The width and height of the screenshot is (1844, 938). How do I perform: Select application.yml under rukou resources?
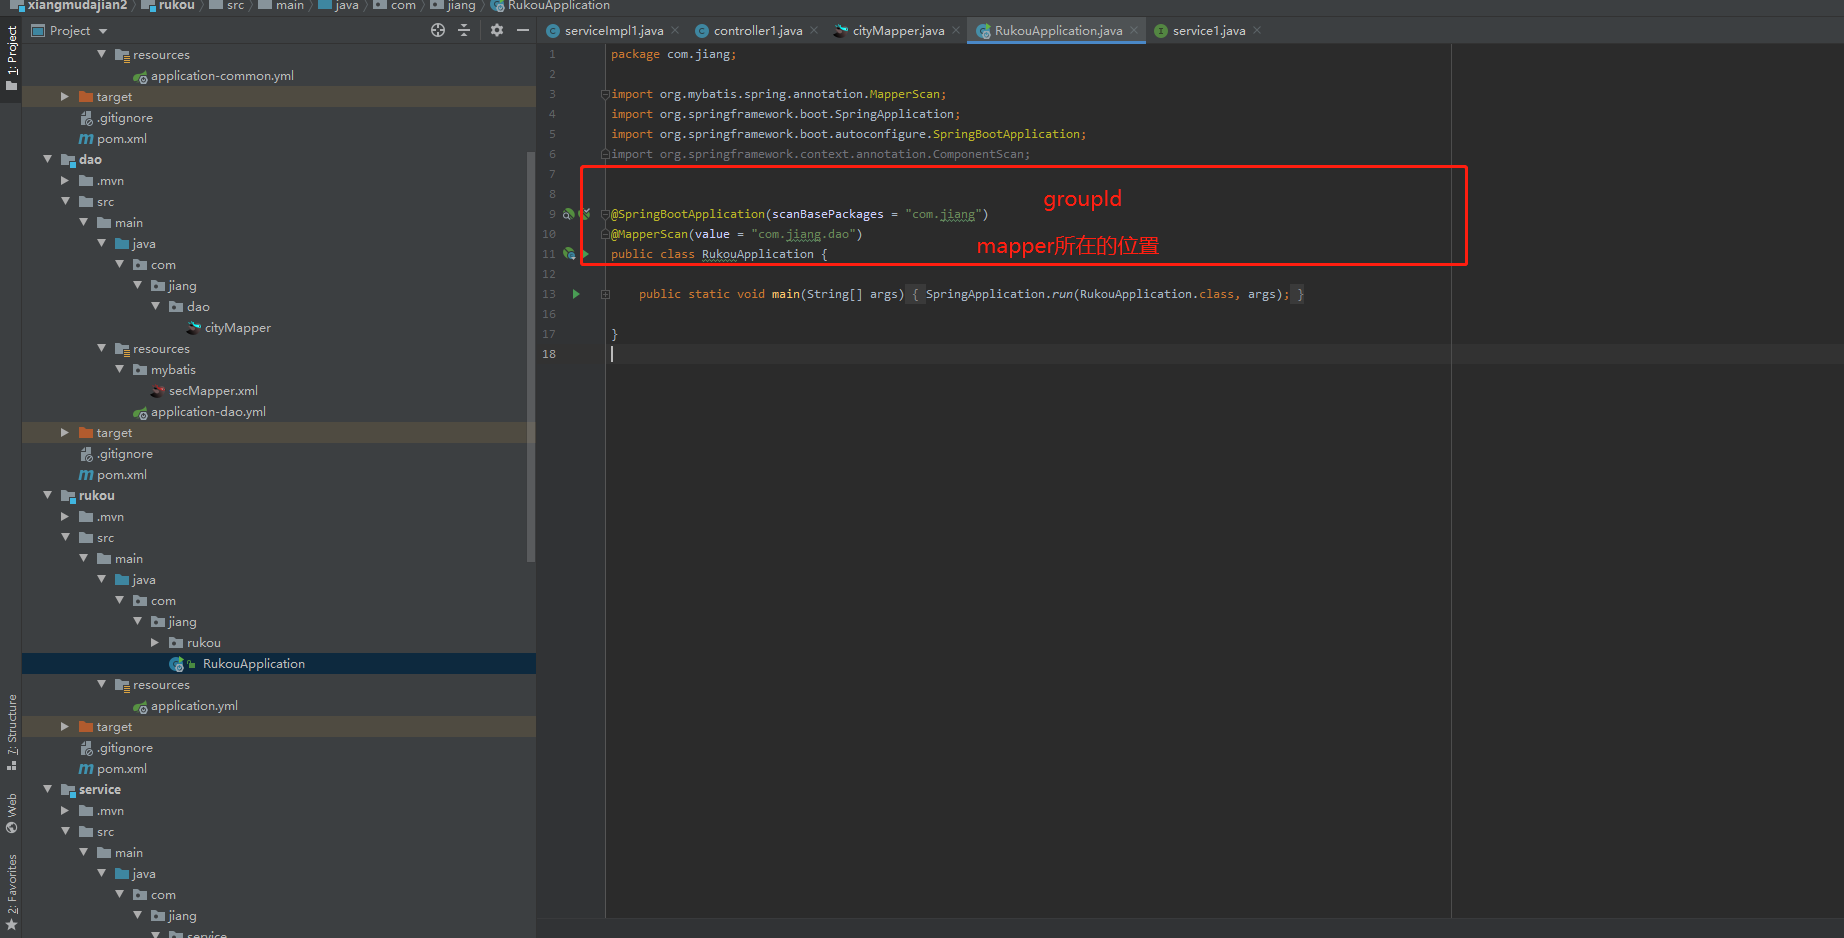tap(194, 706)
